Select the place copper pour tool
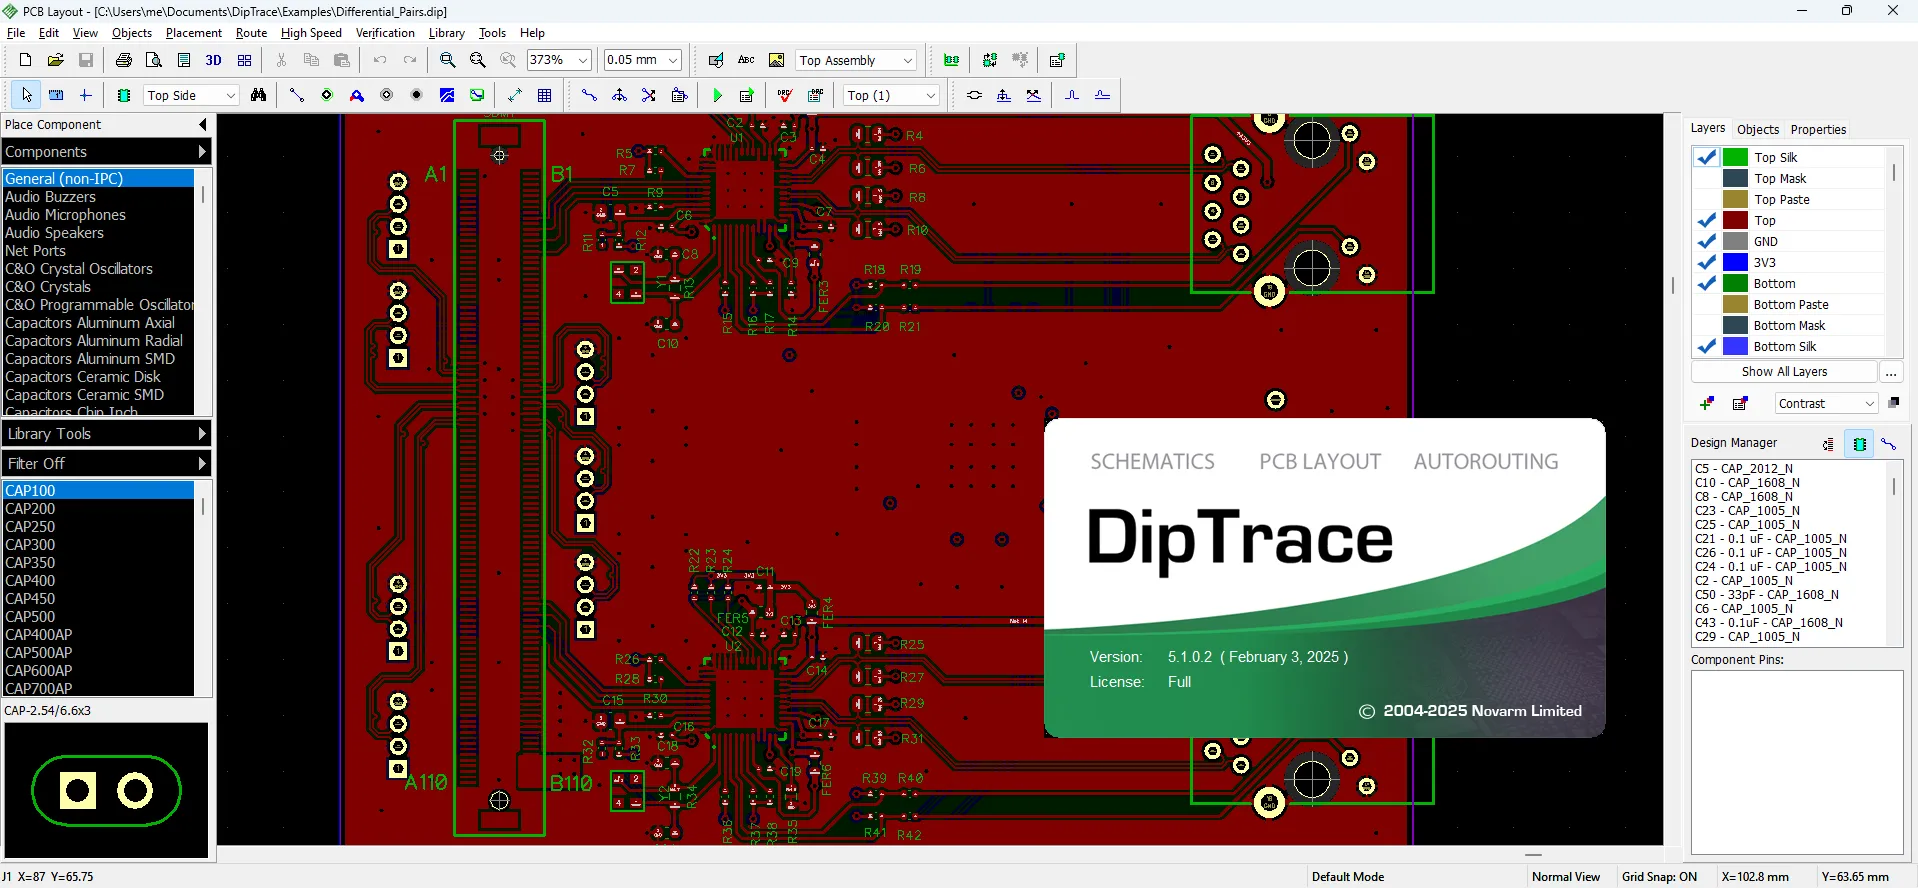1918x888 pixels. click(447, 95)
